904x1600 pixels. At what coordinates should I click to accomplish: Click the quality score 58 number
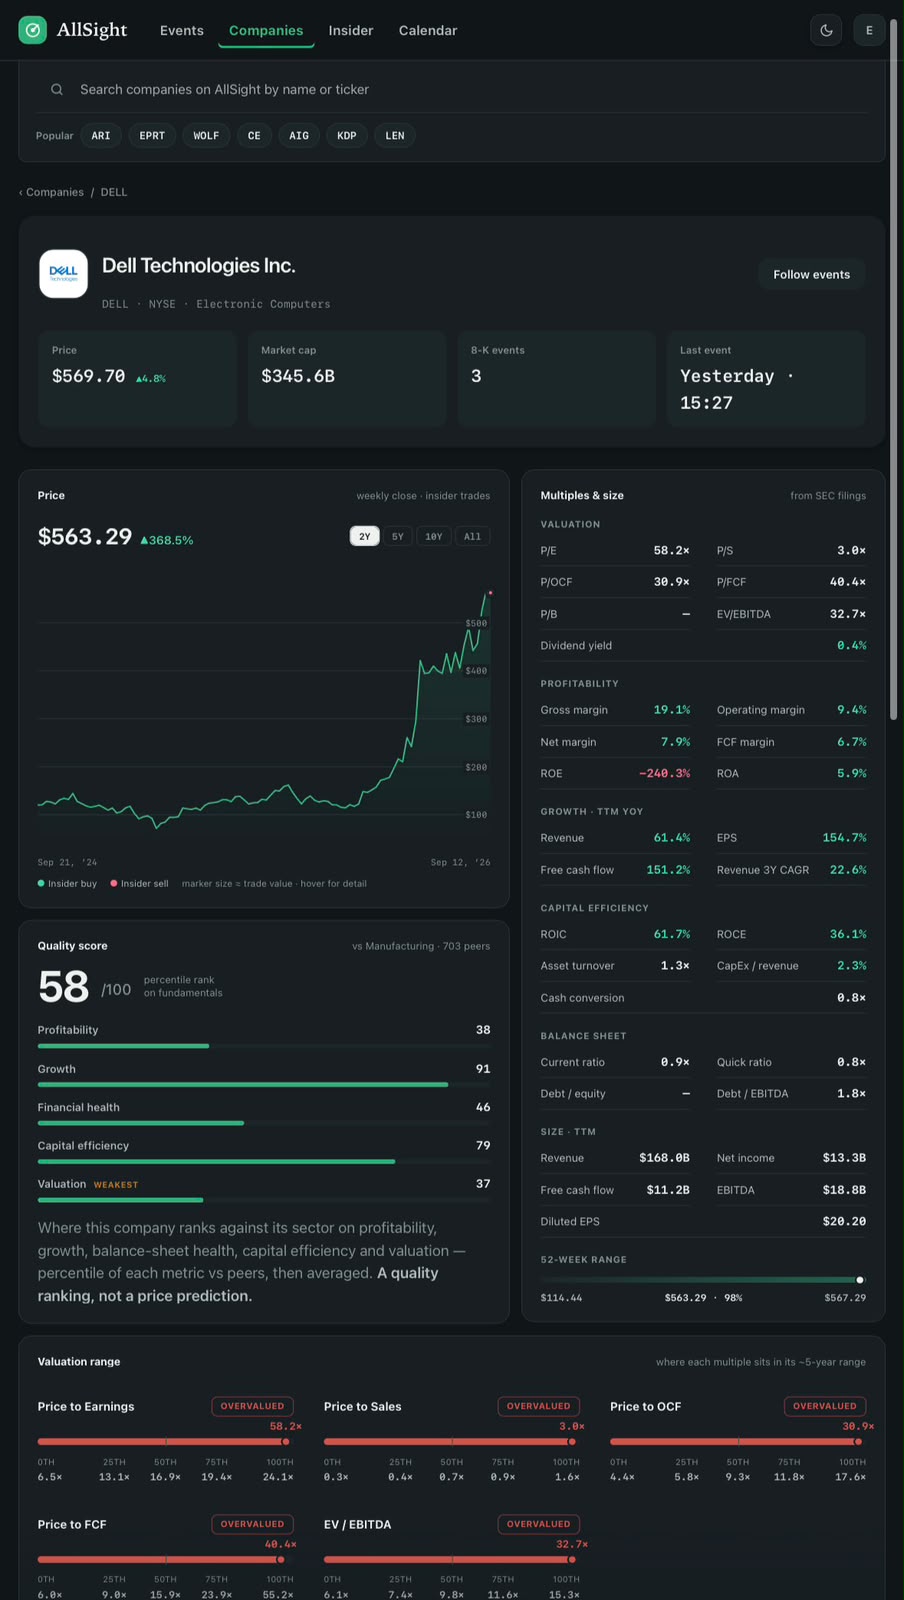click(x=63, y=987)
